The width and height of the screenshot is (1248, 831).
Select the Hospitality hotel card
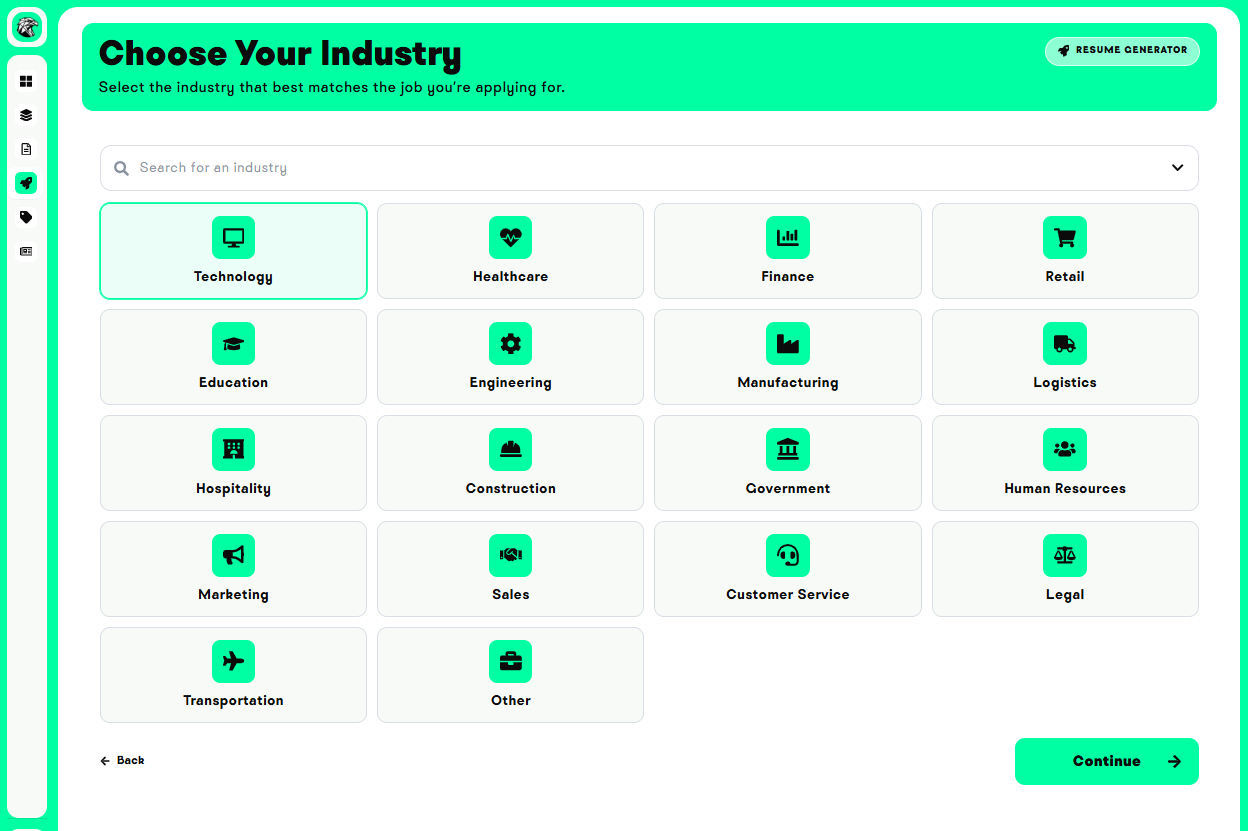[233, 463]
